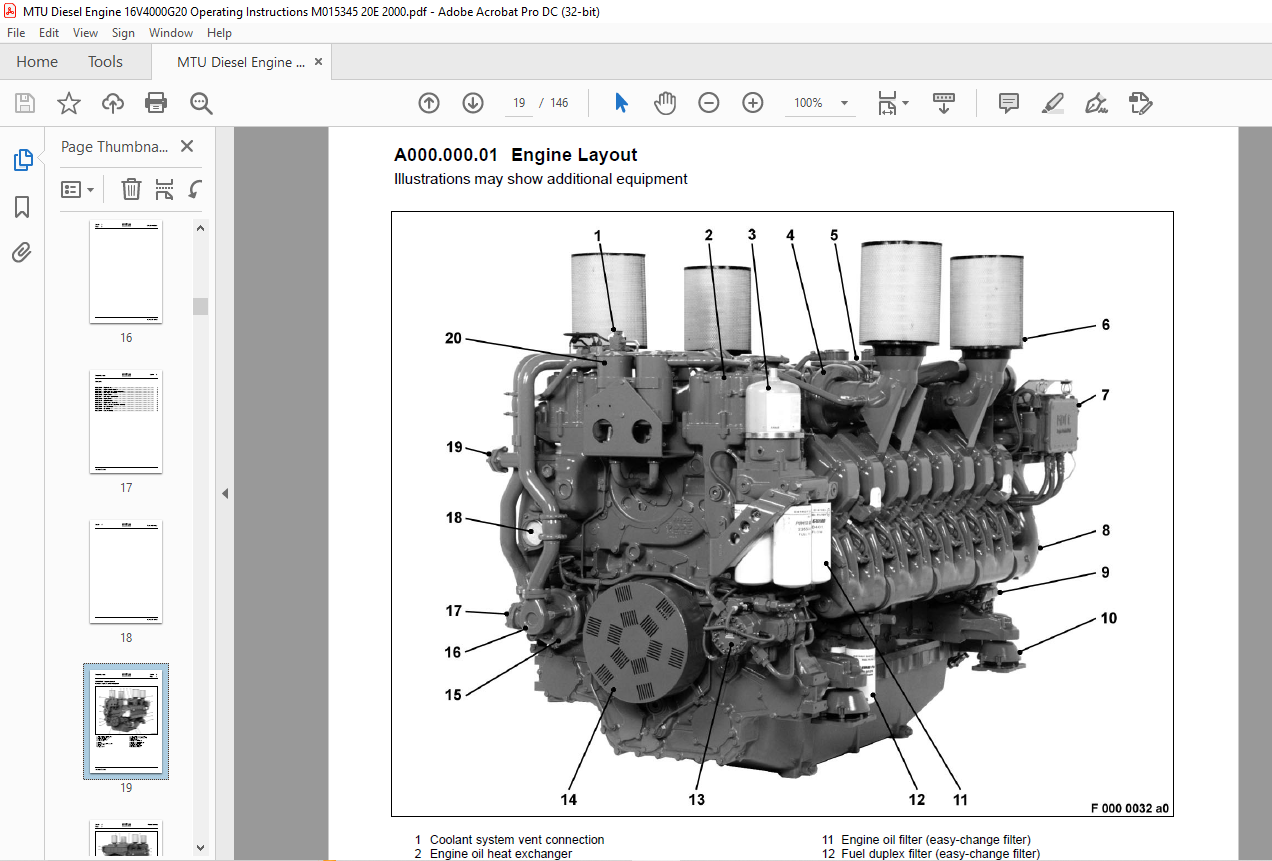Select the page 16 thumbnail

pos(126,272)
